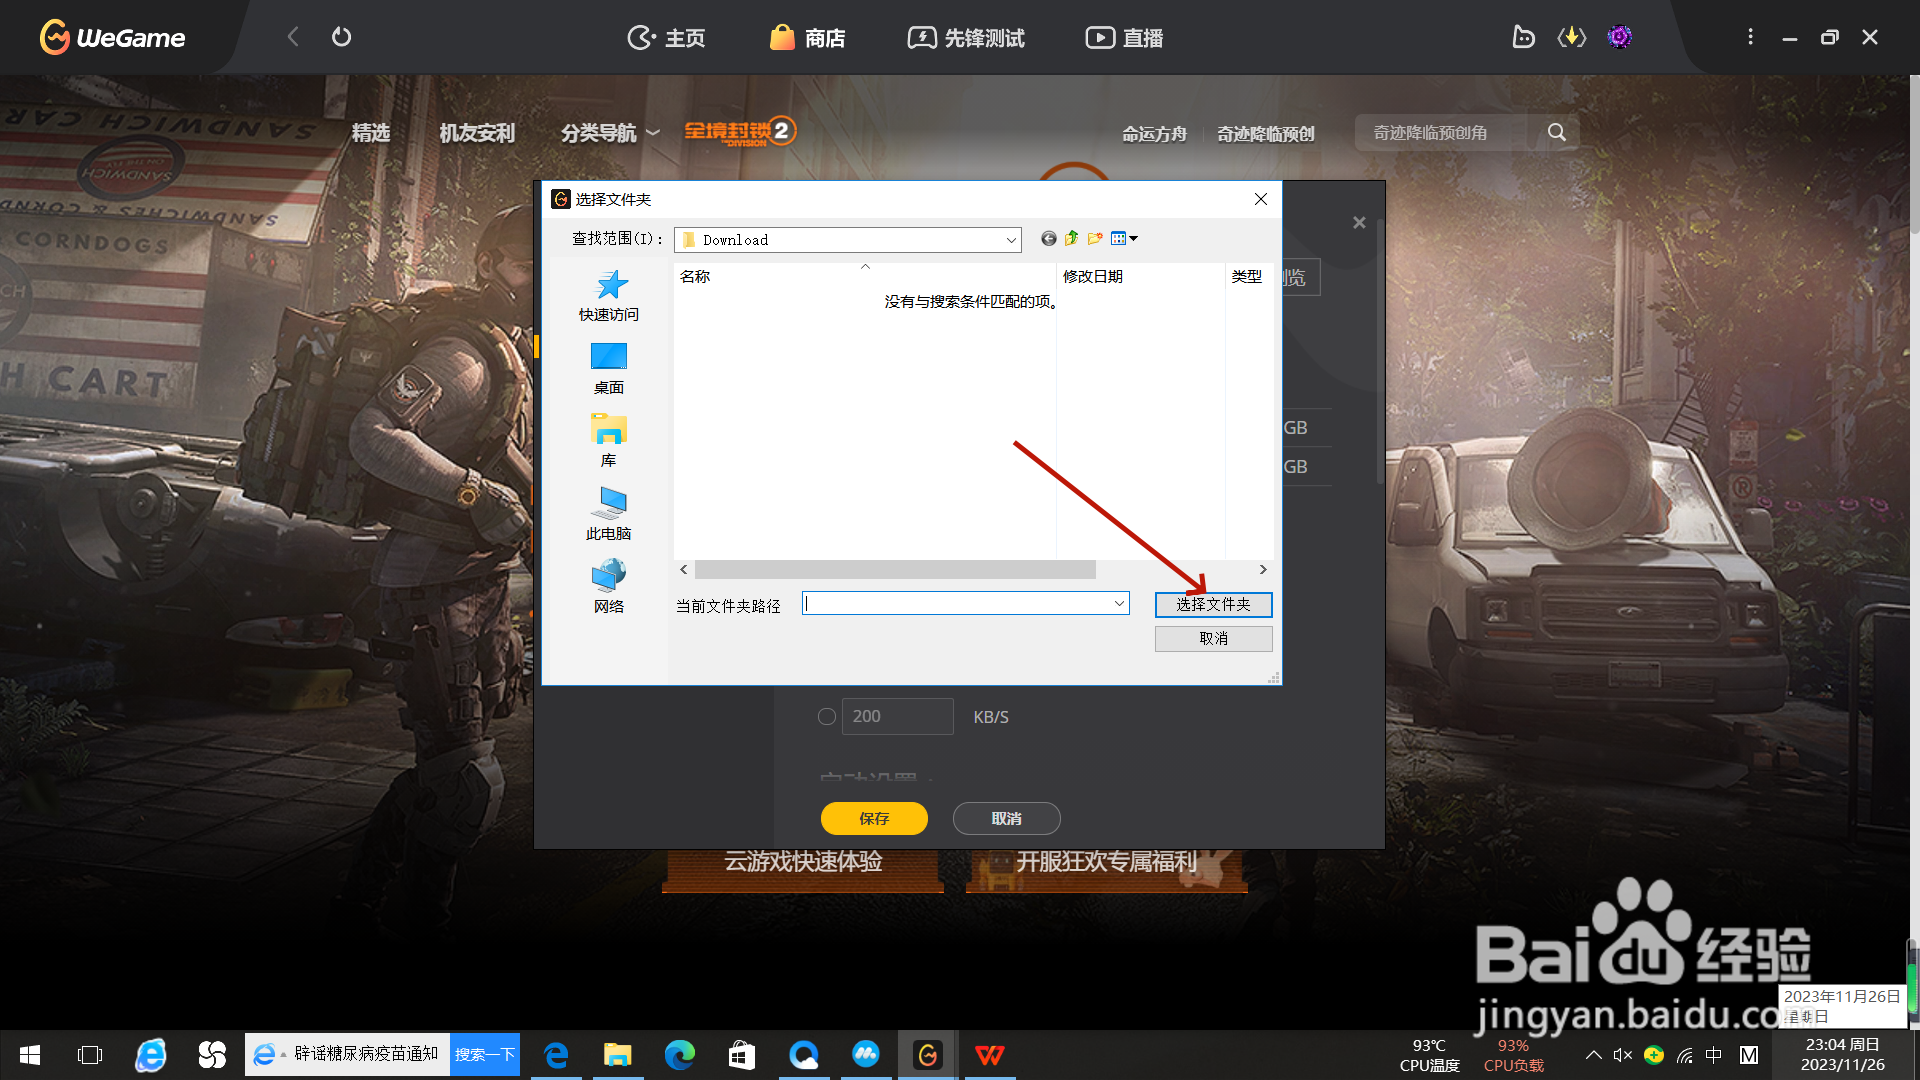Select 快速访问 in the sidebar
The image size is (1920, 1080).
(x=609, y=296)
